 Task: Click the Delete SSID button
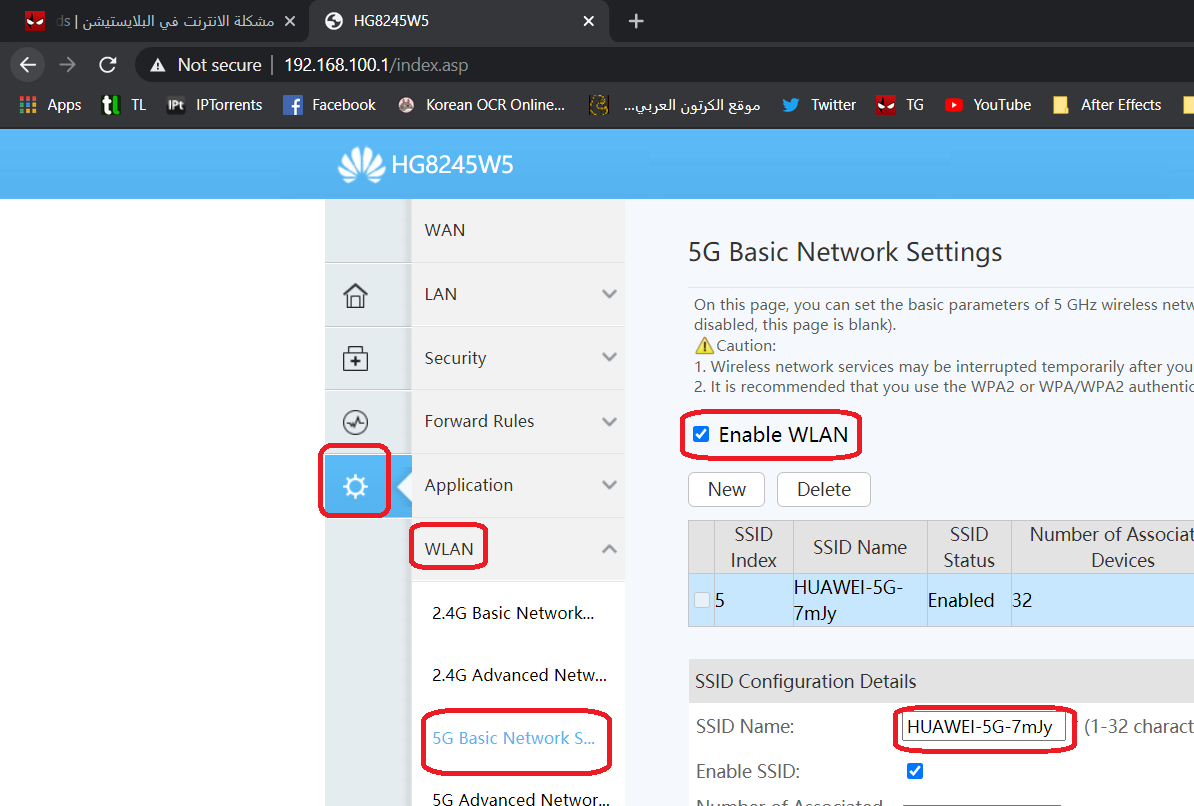tap(824, 489)
